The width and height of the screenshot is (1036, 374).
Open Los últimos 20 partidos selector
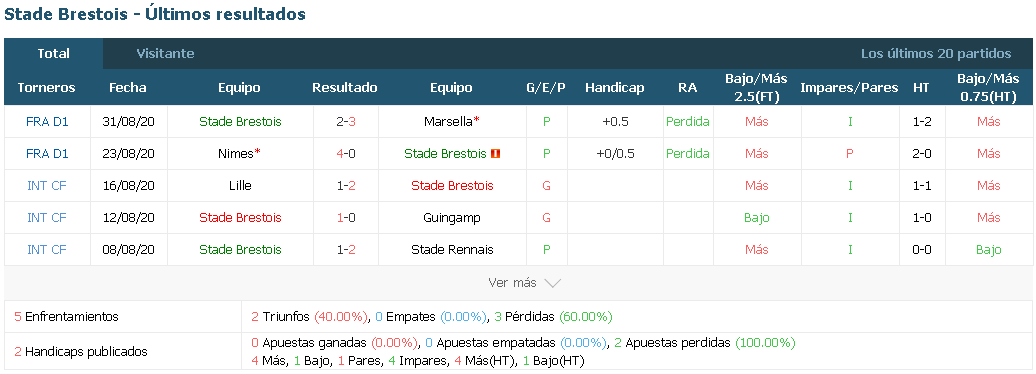[x=936, y=54]
